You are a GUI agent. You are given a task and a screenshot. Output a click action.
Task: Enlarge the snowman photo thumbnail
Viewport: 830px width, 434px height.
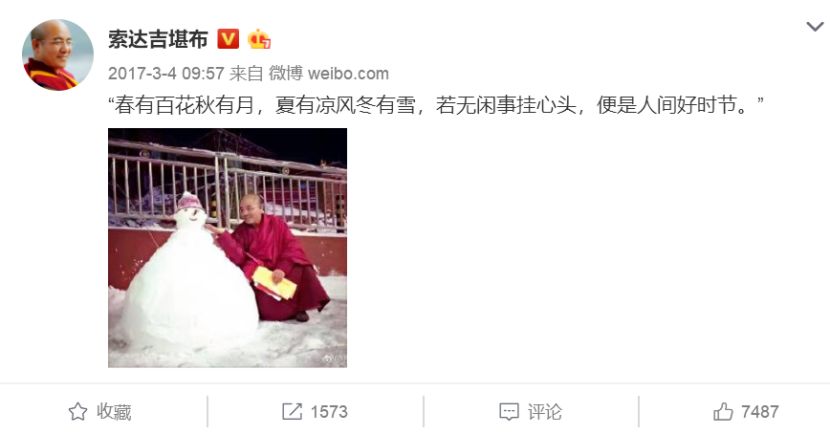(228, 248)
